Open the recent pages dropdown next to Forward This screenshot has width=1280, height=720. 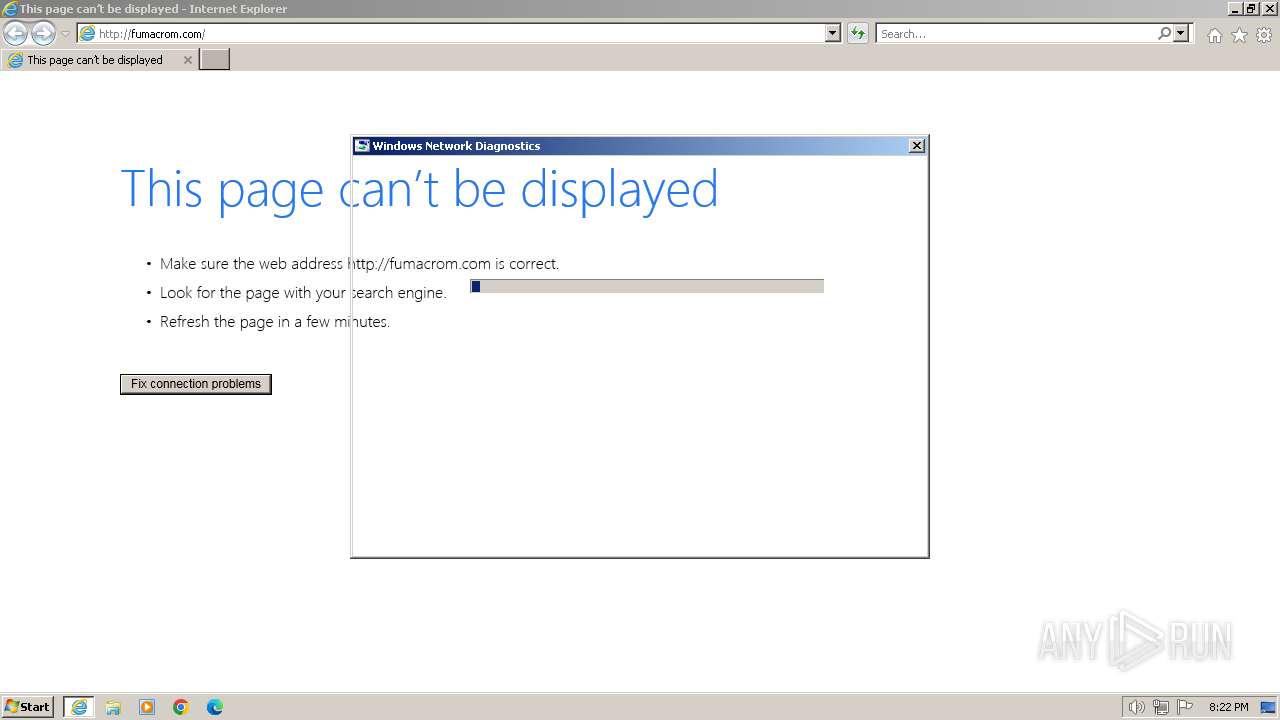coord(65,34)
